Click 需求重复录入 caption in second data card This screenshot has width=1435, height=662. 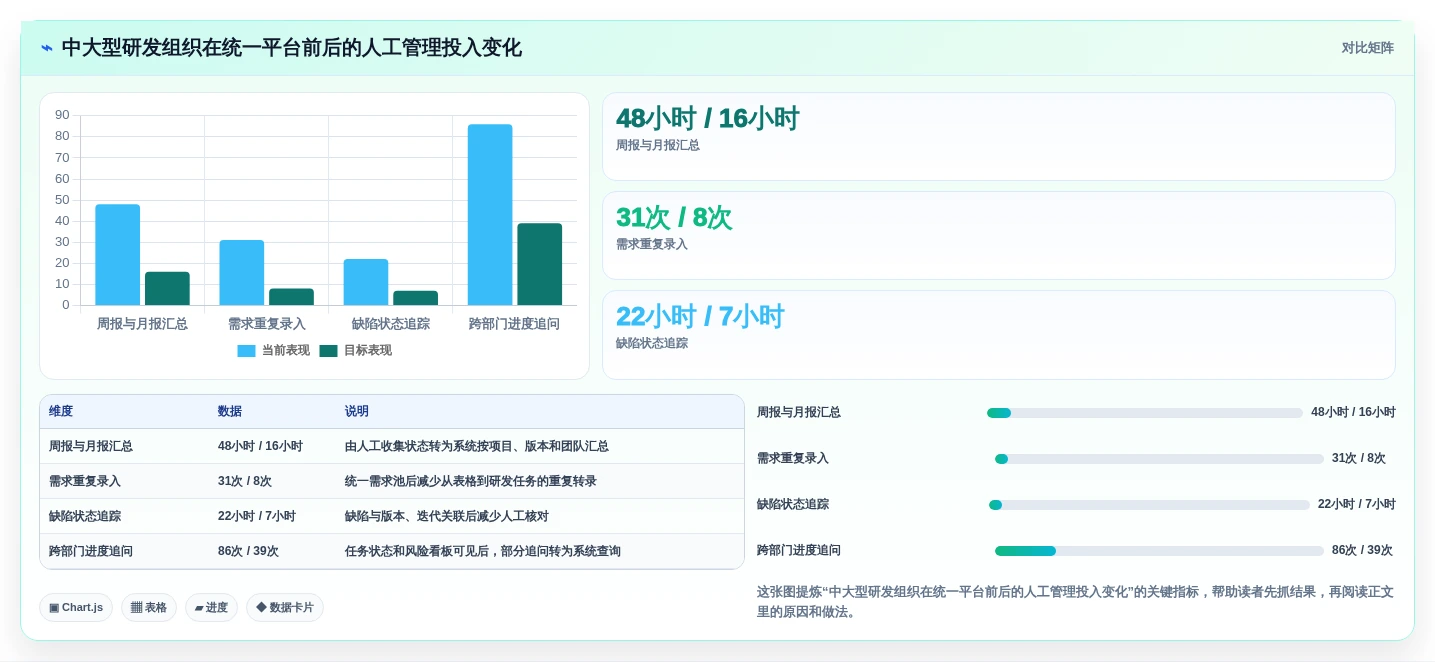(652, 245)
